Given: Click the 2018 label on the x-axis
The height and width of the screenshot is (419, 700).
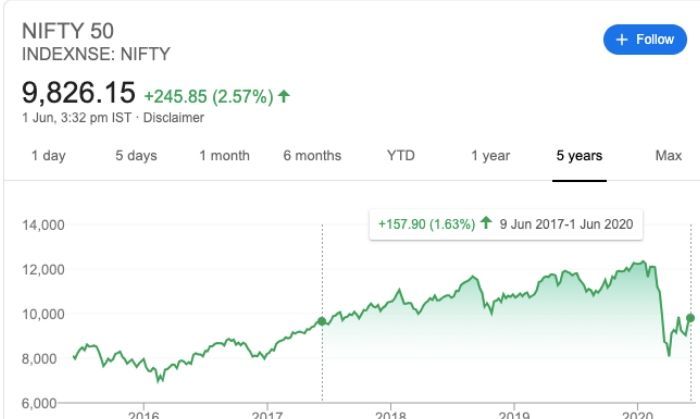Looking at the screenshot, I should coord(390,413).
